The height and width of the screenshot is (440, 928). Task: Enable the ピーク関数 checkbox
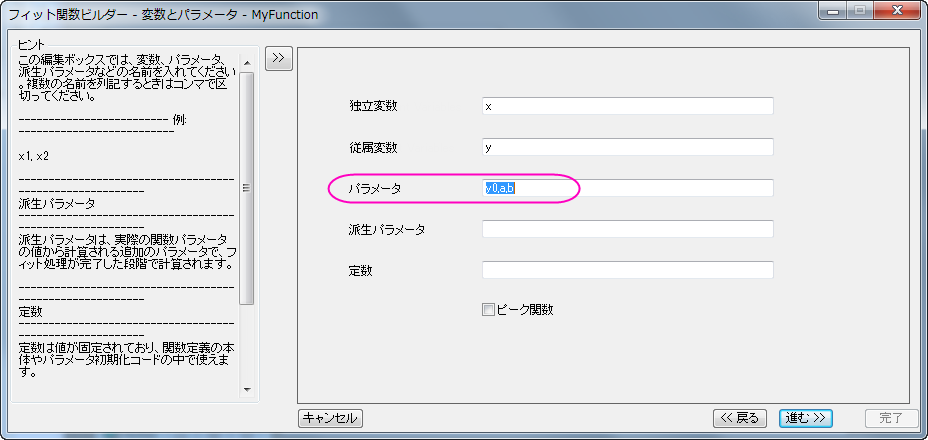tap(488, 310)
